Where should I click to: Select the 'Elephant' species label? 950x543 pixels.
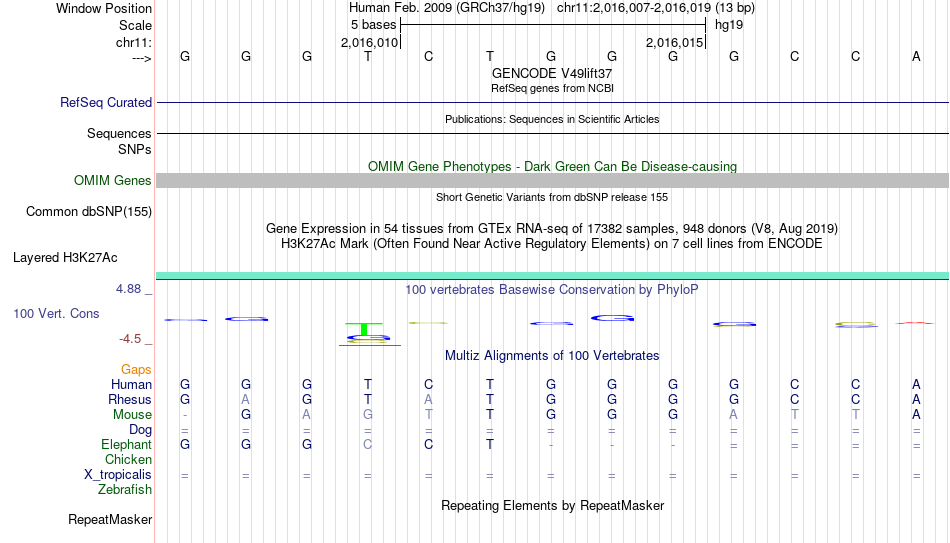pos(126,444)
